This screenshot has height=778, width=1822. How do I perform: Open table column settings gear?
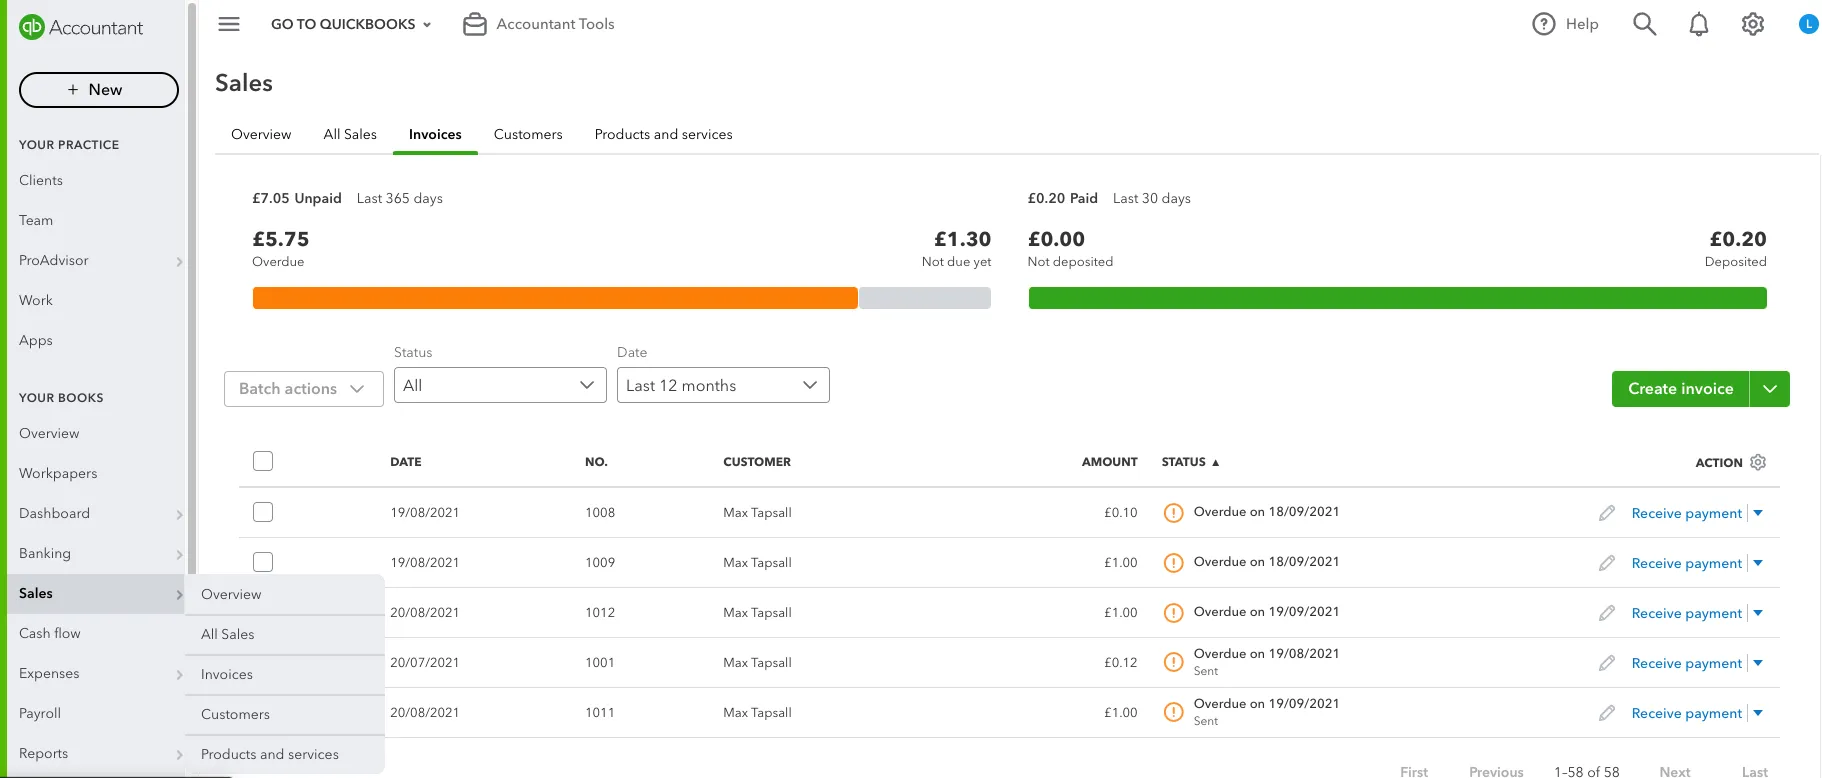[x=1758, y=462]
